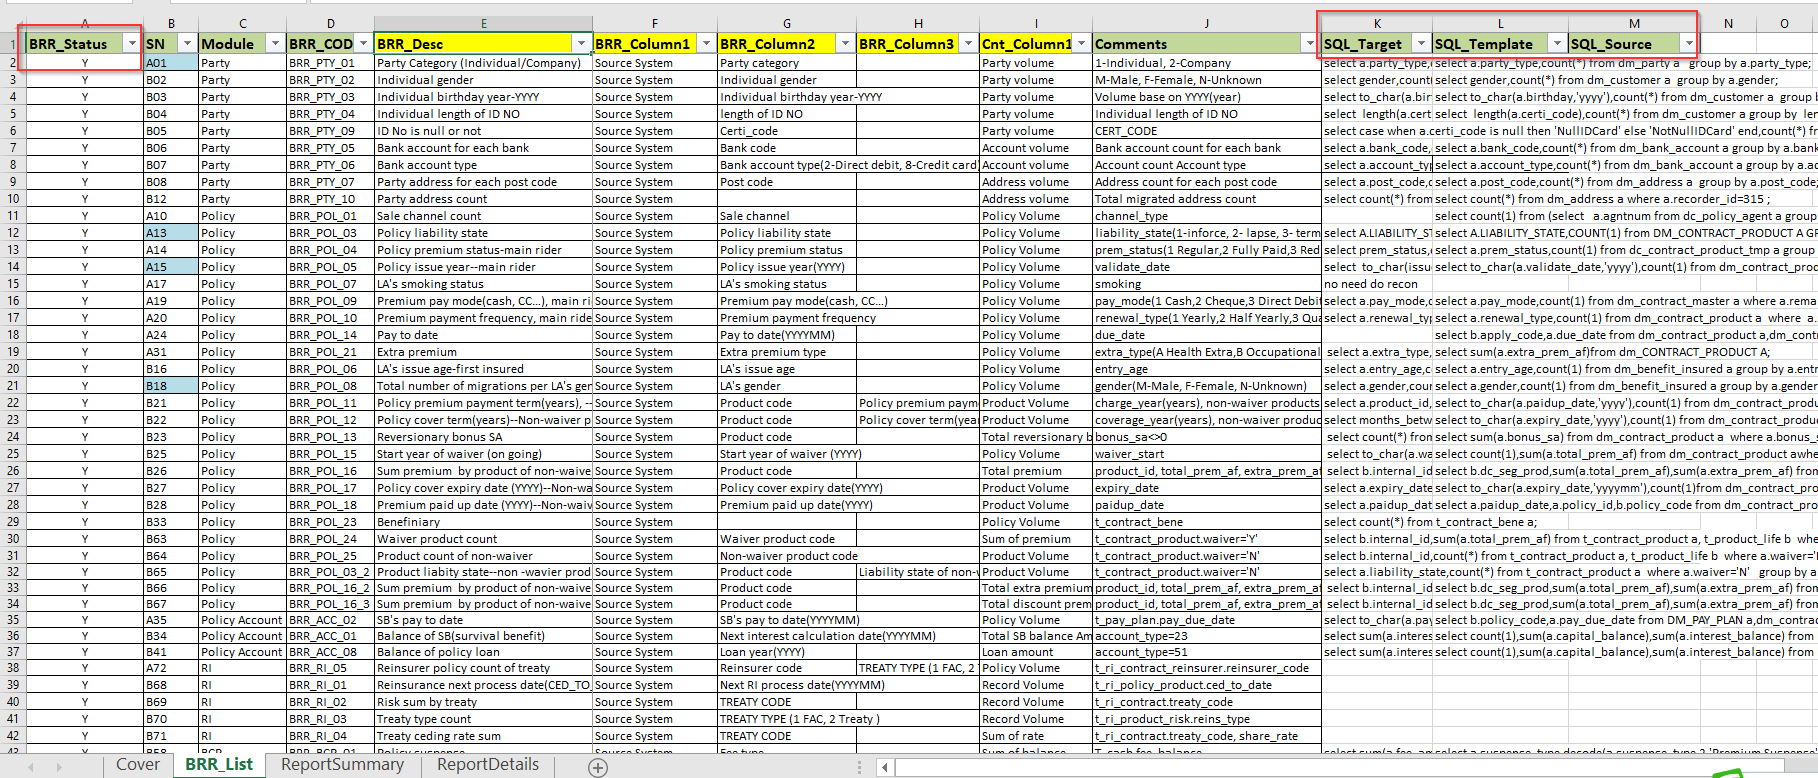Click the 'Total migrated address count' cell
Viewport: 1818px width, 778px height.
click(1206, 199)
